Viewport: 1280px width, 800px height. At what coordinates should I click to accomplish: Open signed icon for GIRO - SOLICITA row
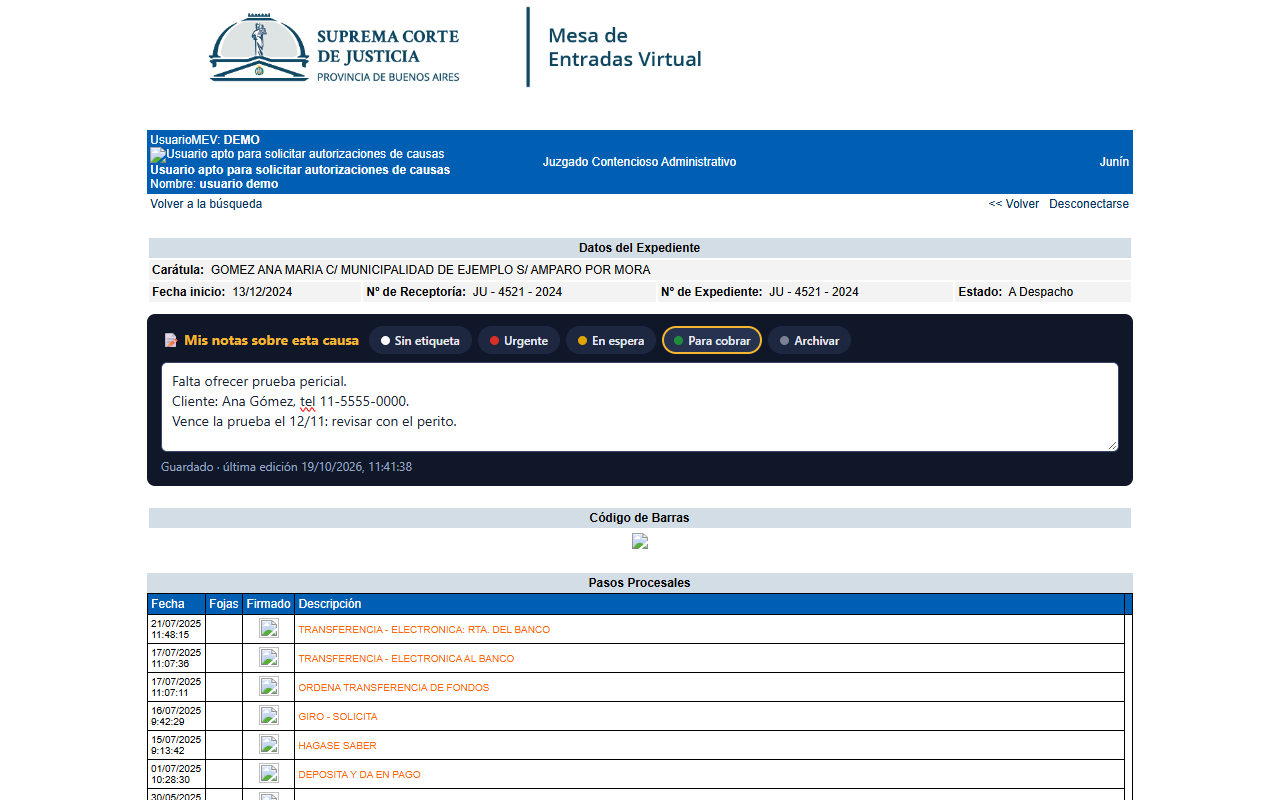tap(269, 716)
